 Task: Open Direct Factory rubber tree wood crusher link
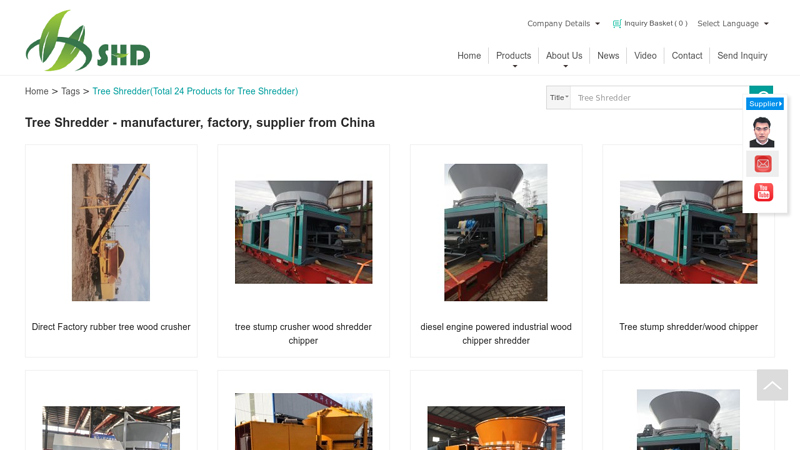pos(111,327)
